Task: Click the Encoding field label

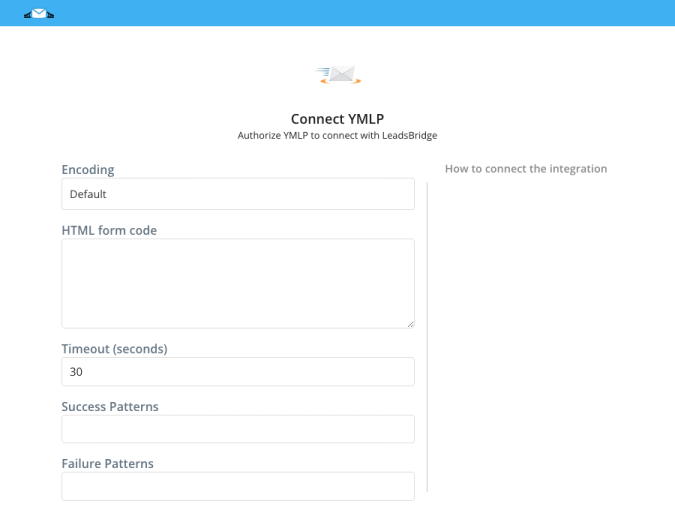Action: coord(88,170)
